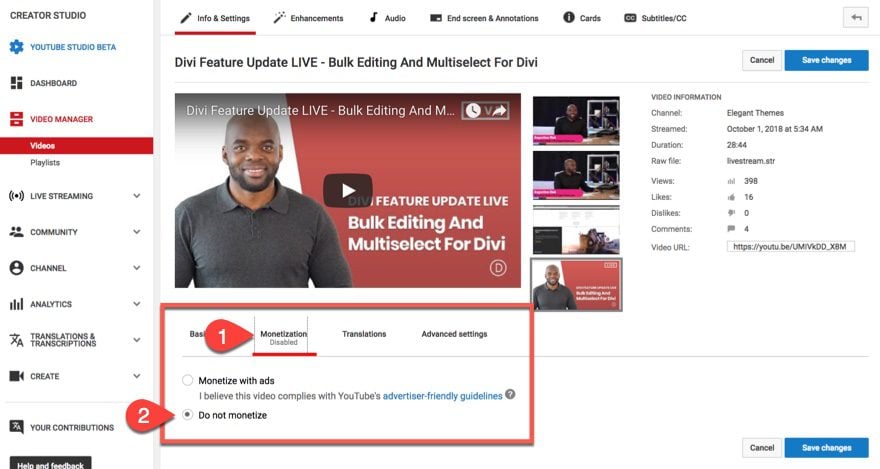Click the music note Audio icon
This screenshot has height=469, width=880.
click(x=373, y=17)
